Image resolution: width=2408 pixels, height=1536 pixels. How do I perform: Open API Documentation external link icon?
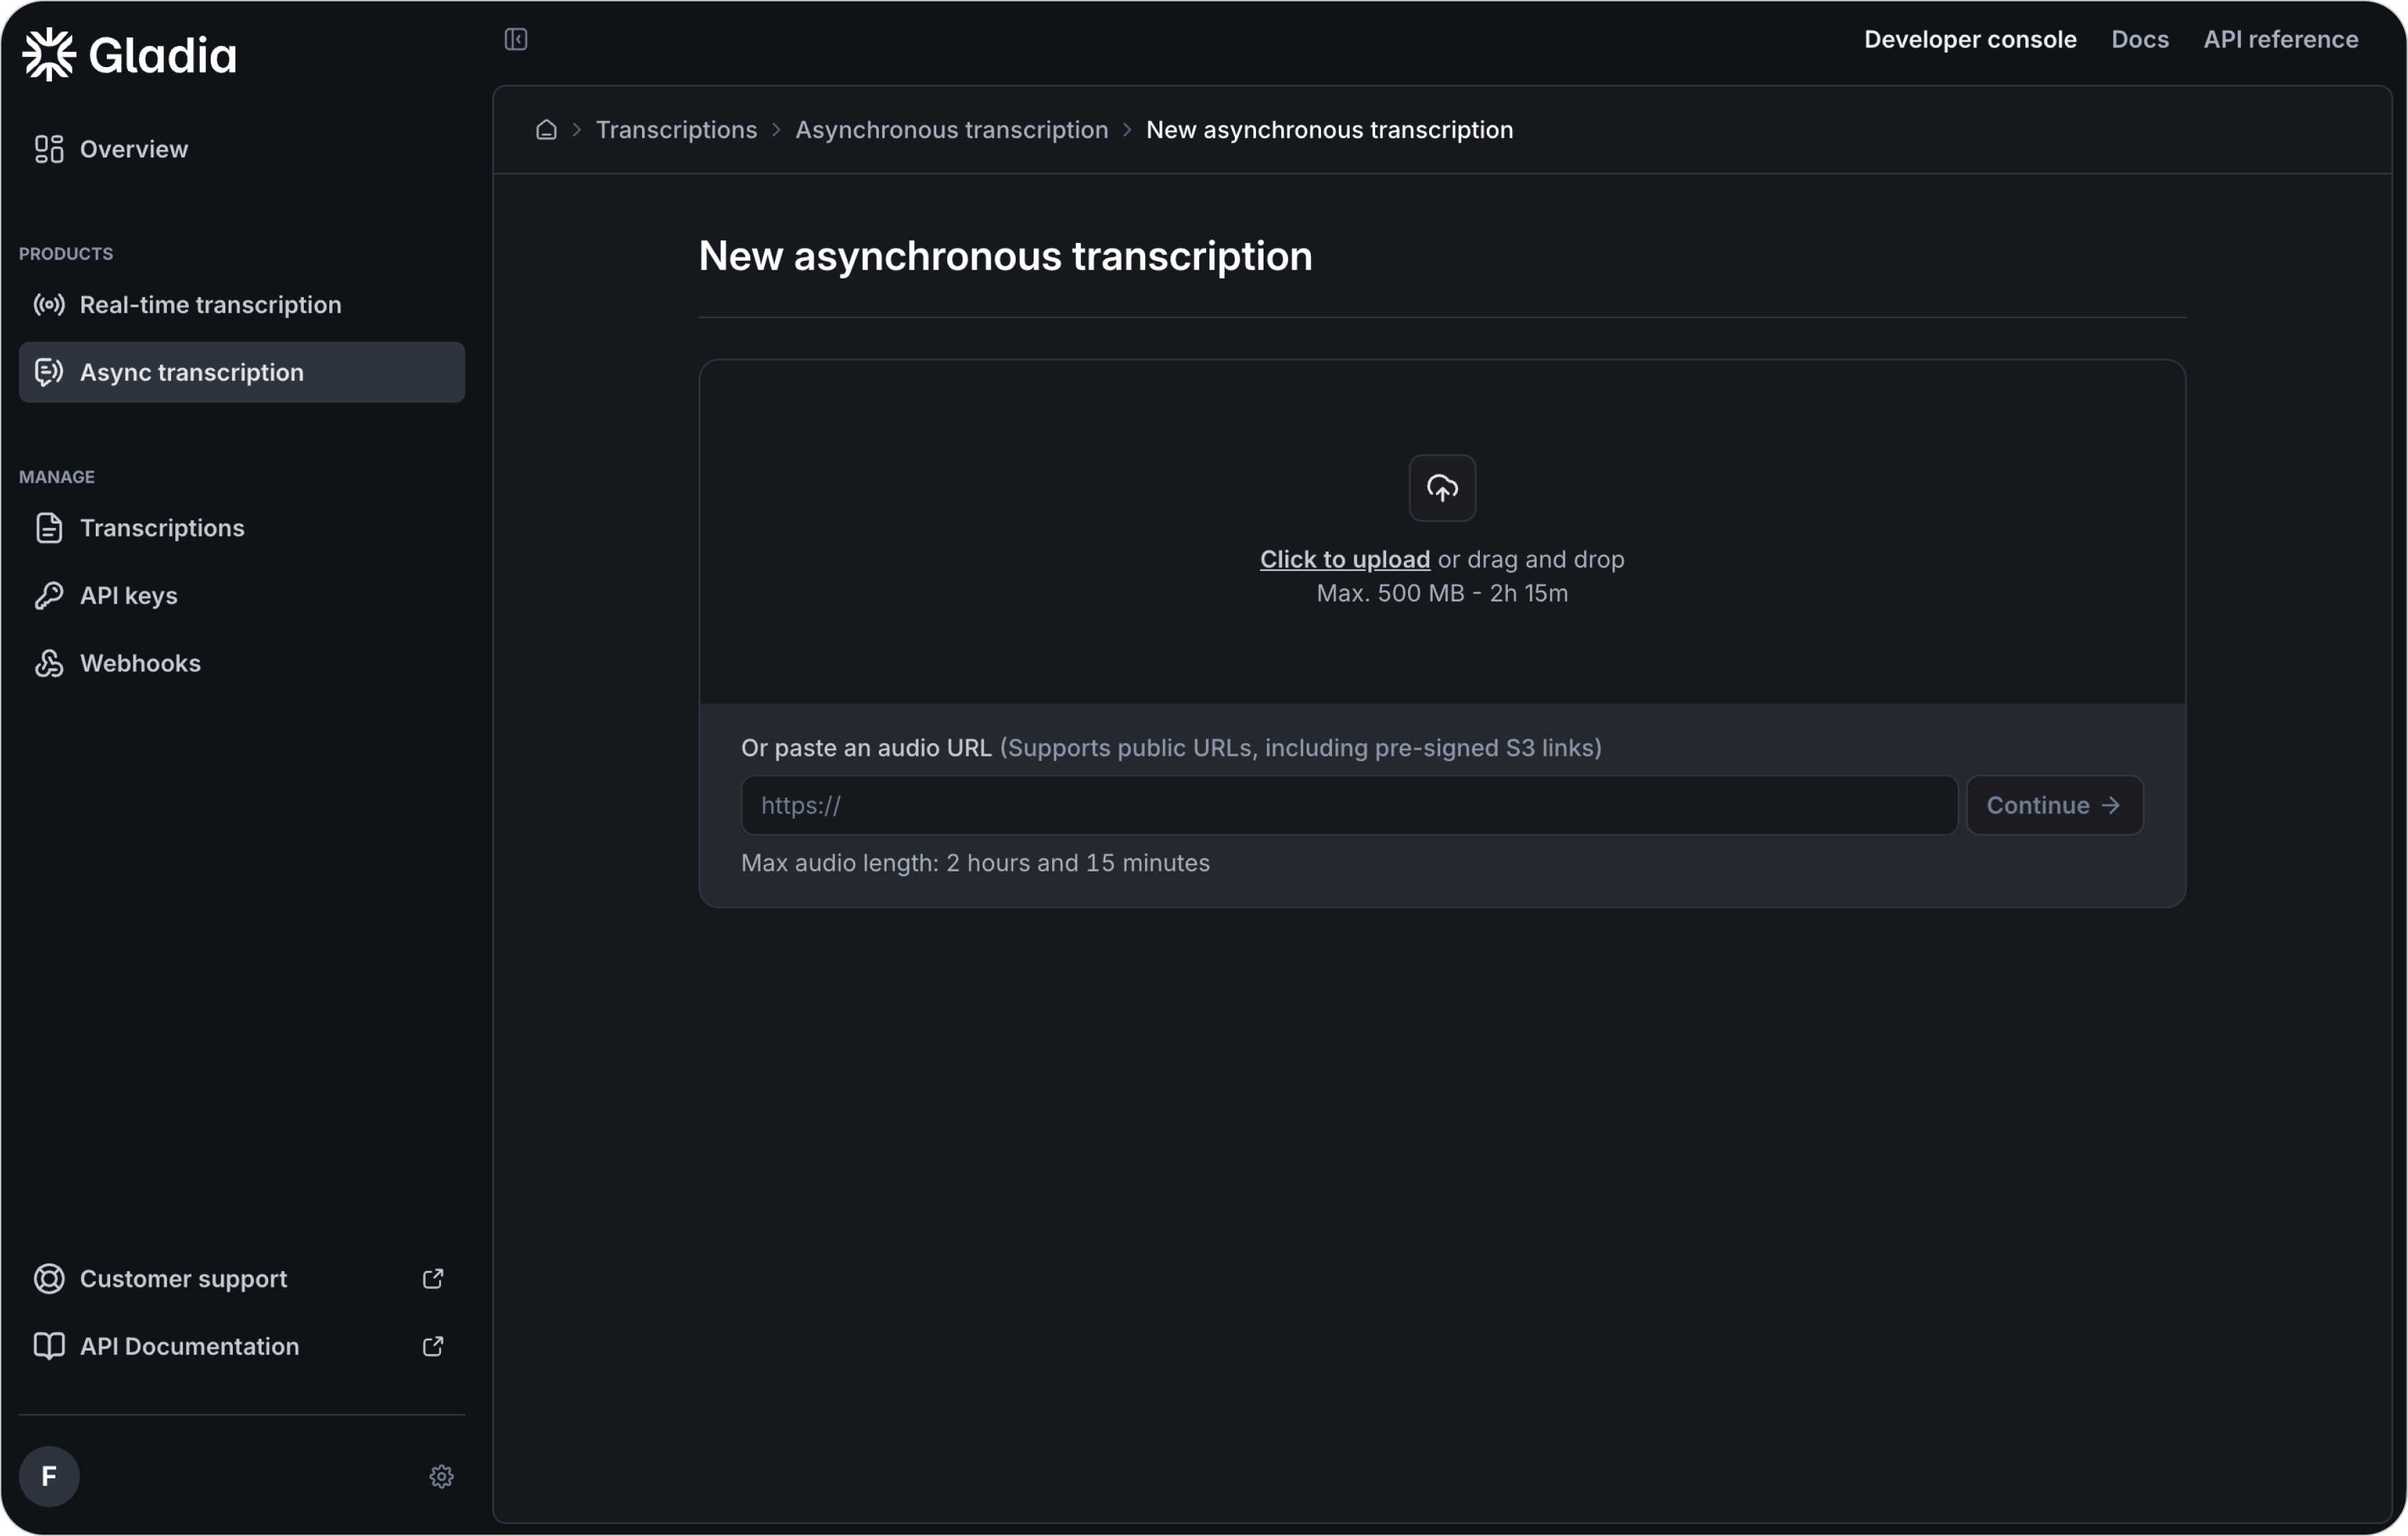click(433, 1347)
